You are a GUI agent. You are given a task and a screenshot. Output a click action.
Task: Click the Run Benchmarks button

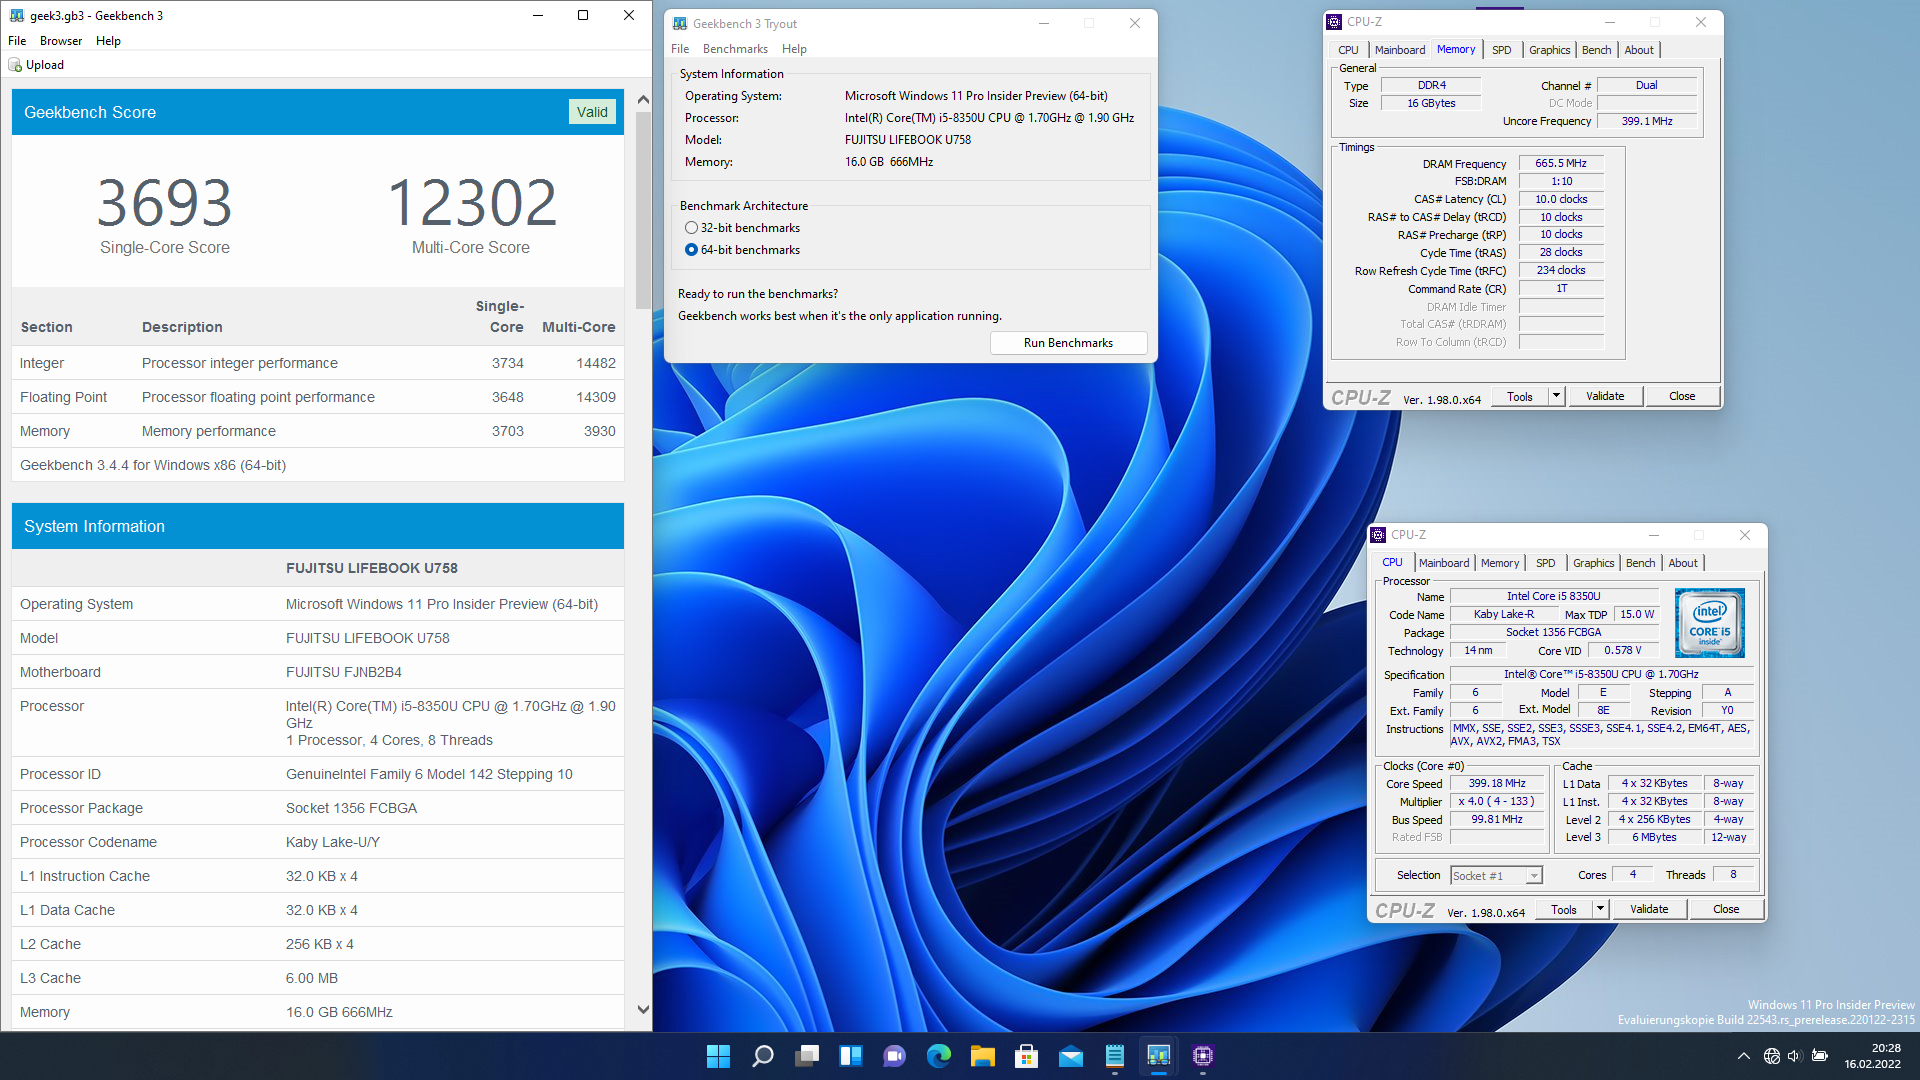[1068, 343]
